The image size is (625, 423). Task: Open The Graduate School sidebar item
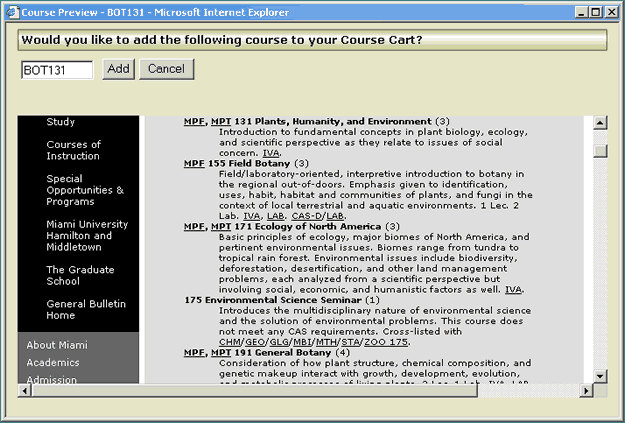[80, 275]
